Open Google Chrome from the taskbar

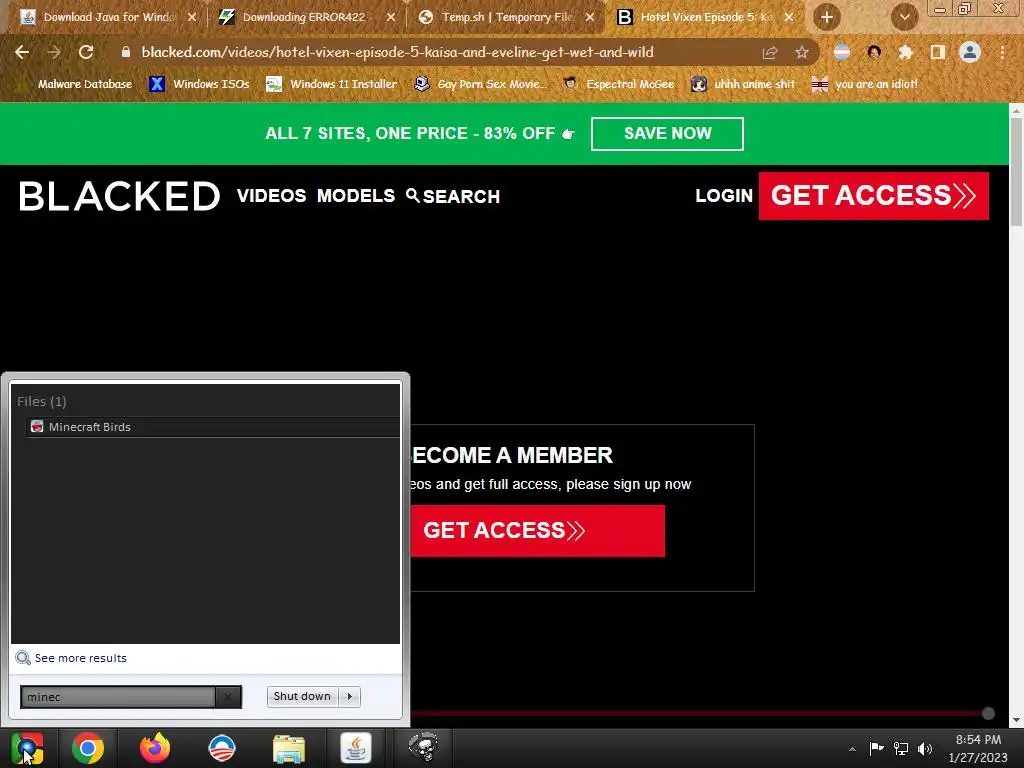point(88,748)
